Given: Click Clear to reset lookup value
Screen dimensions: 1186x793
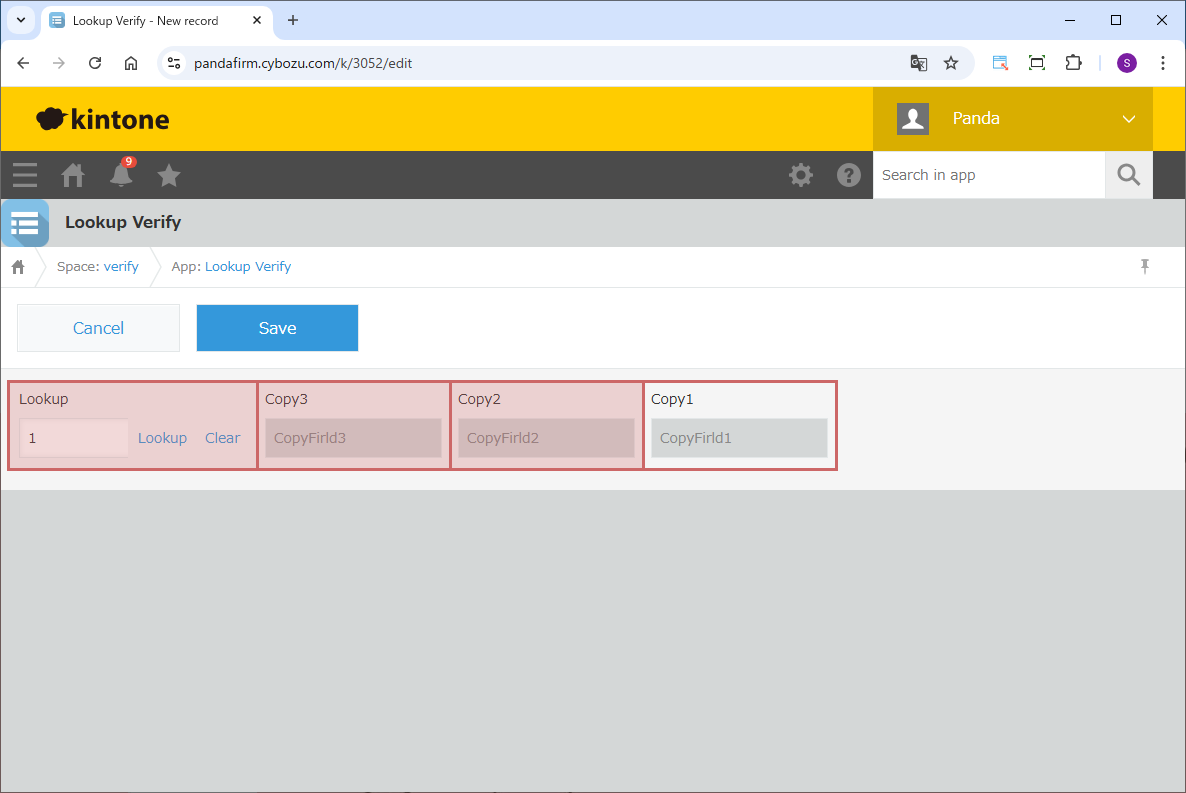Looking at the screenshot, I should pyautogui.click(x=222, y=438).
